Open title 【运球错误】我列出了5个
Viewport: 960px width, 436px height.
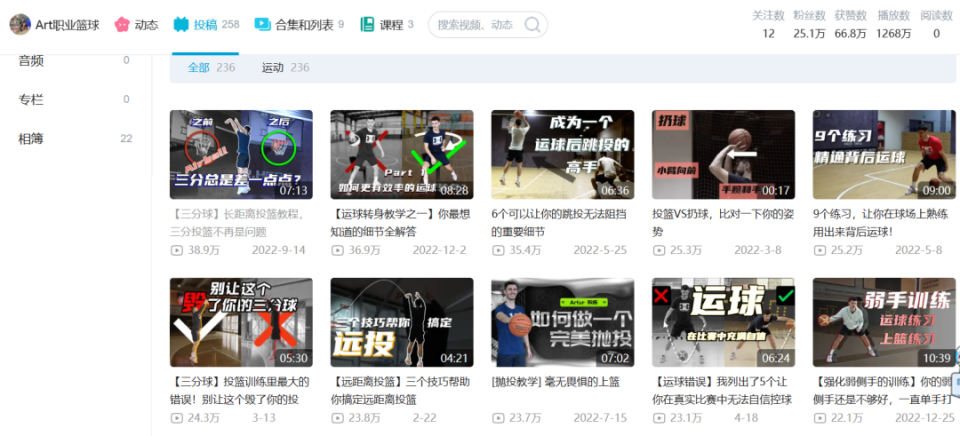coord(722,391)
